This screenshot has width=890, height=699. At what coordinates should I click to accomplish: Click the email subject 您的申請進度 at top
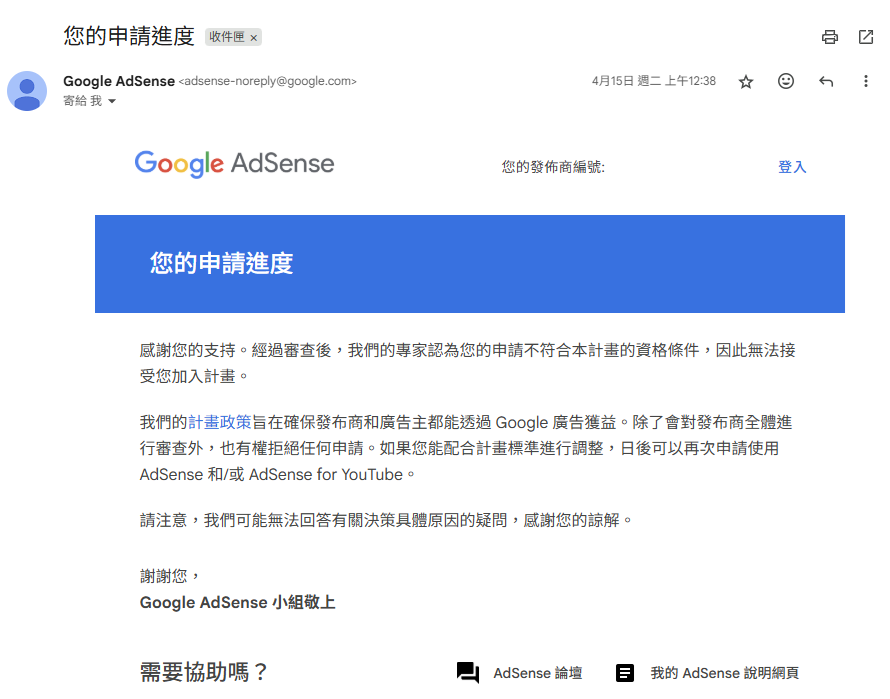pyautogui.click(x=129, y=36)
